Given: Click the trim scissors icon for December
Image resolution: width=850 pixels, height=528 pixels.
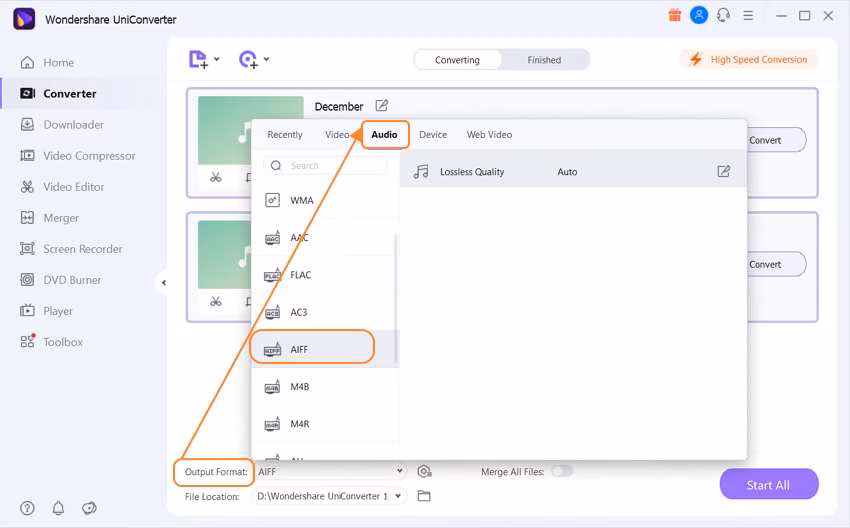Looking at the screenshot, I should point(216,177).
